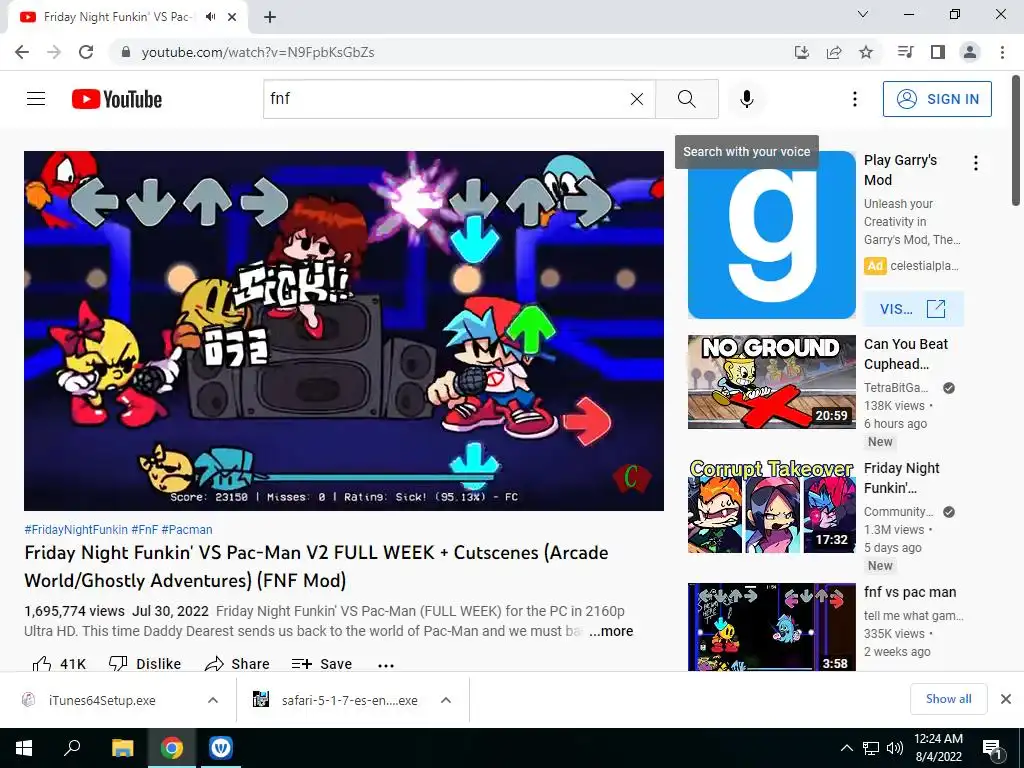Image resolution: width=1024 pixels, height=768 pixels.
Task: Open Windows taskbar search
Action: (72, 748)
